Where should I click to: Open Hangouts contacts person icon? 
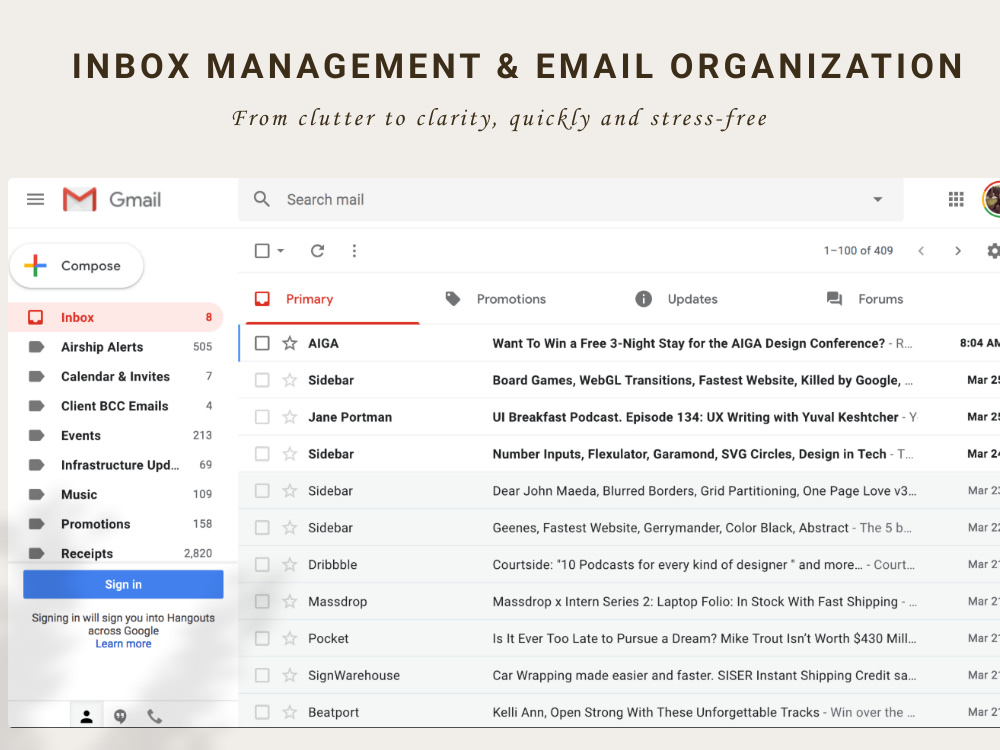[x=87, y=716]
